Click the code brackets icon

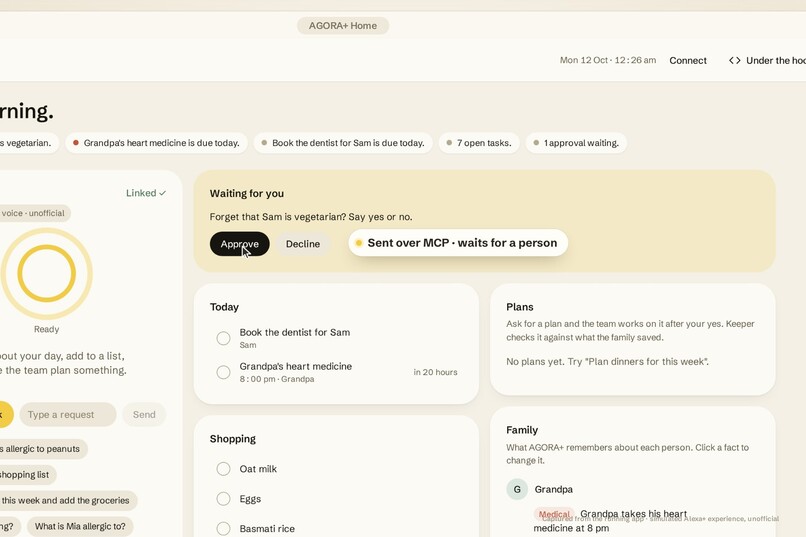tap(735, 61)
